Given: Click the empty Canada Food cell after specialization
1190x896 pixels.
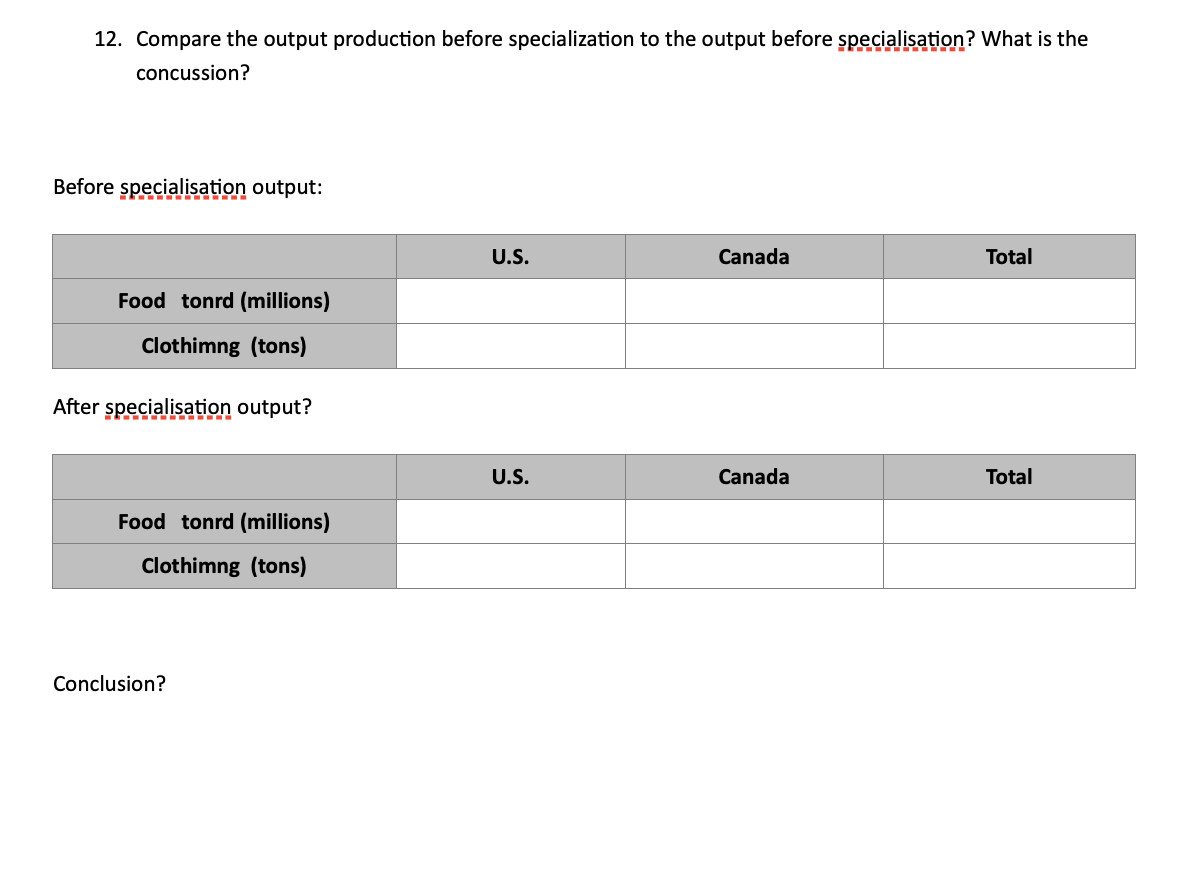Looking at the screenshot, I should [753, 521].
